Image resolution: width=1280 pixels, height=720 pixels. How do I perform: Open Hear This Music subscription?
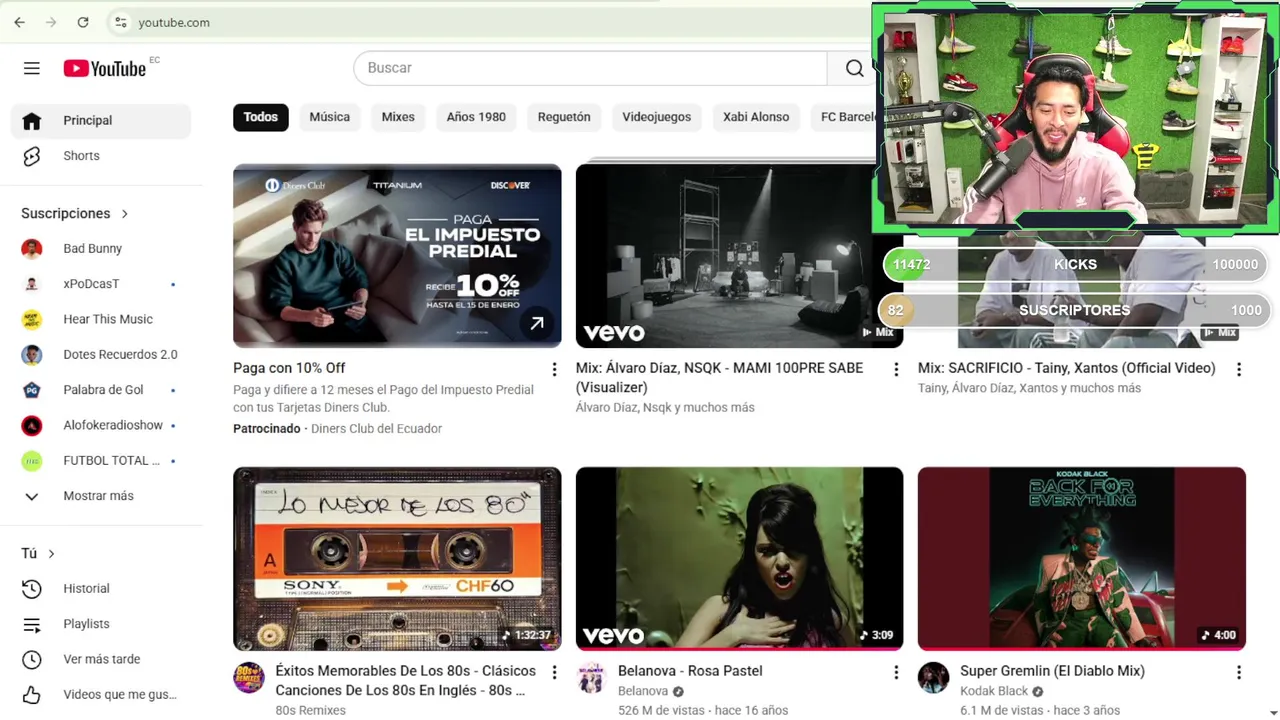click(101, 319)
